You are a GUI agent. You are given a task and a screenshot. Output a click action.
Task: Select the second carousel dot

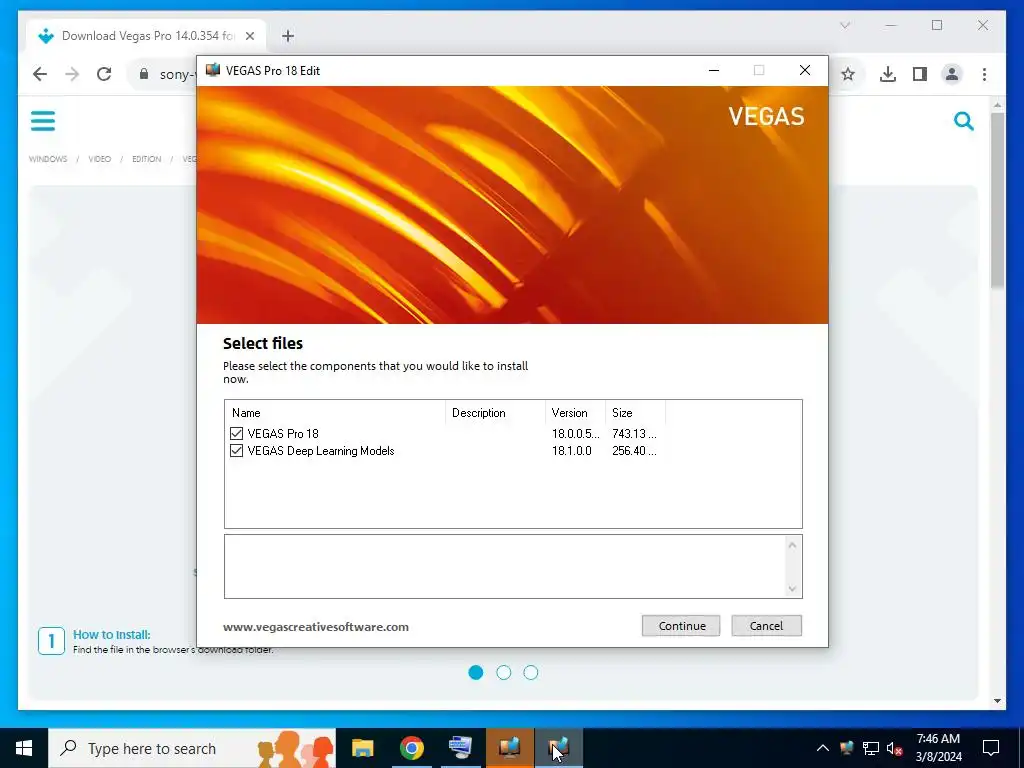[504, 673]
